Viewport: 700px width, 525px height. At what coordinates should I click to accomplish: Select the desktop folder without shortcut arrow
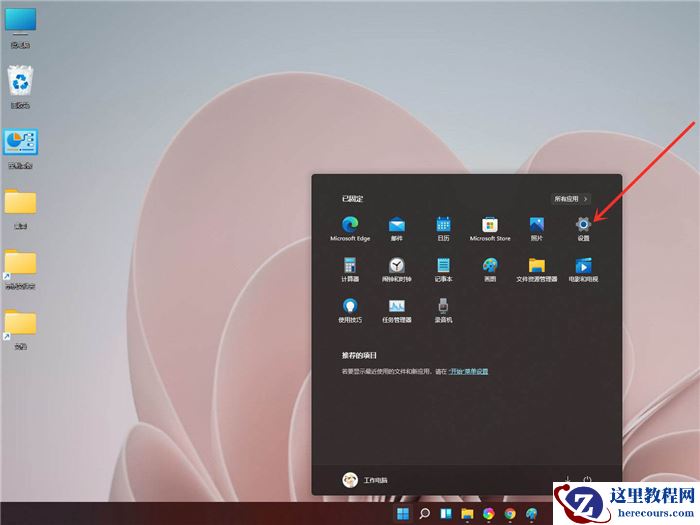point(21,209)
